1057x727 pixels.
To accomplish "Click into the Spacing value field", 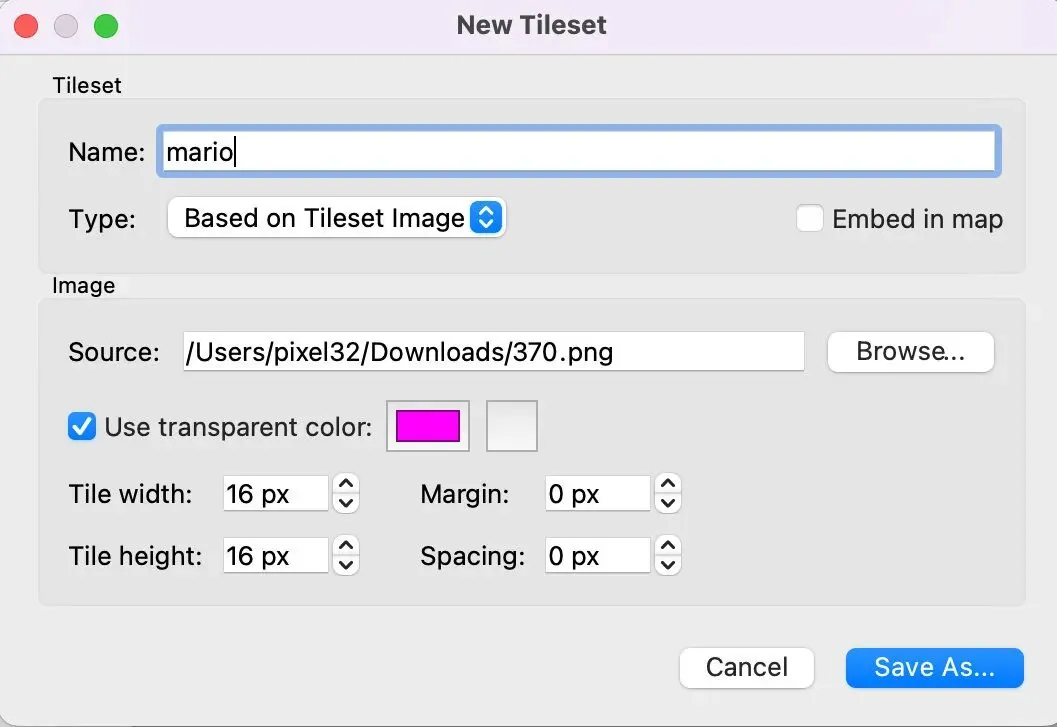I will [598, 556].
